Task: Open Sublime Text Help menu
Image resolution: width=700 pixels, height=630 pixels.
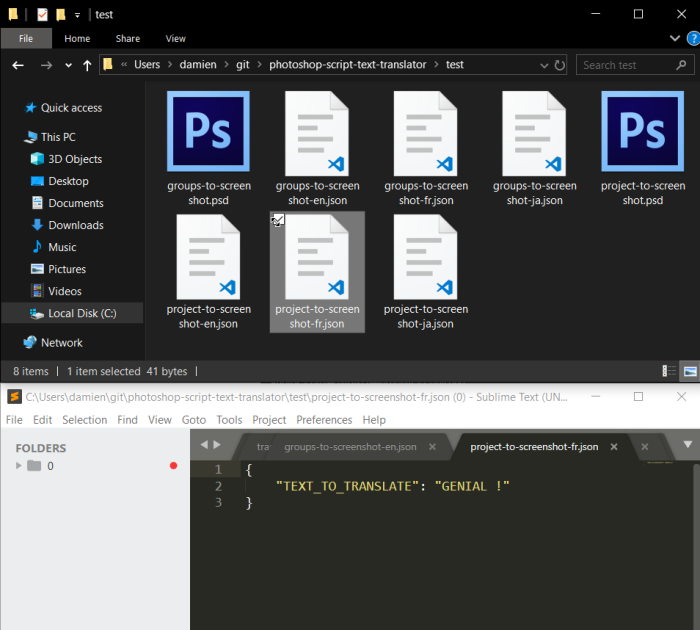Action: (x=374, y=420)
